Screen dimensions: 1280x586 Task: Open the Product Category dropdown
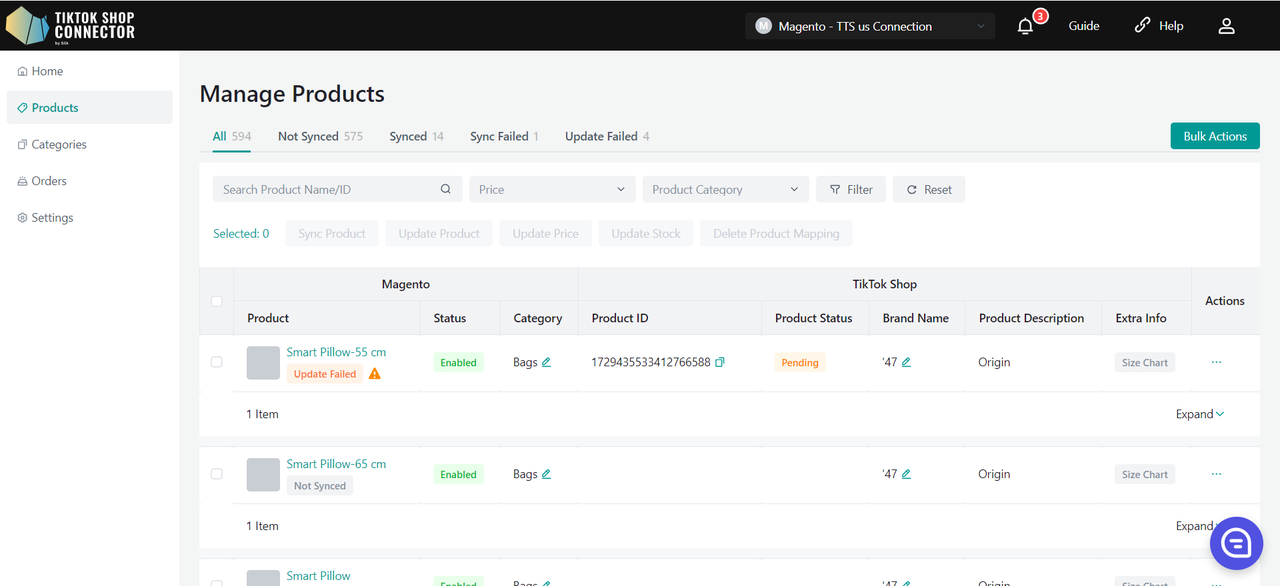[x=725, y=189]
